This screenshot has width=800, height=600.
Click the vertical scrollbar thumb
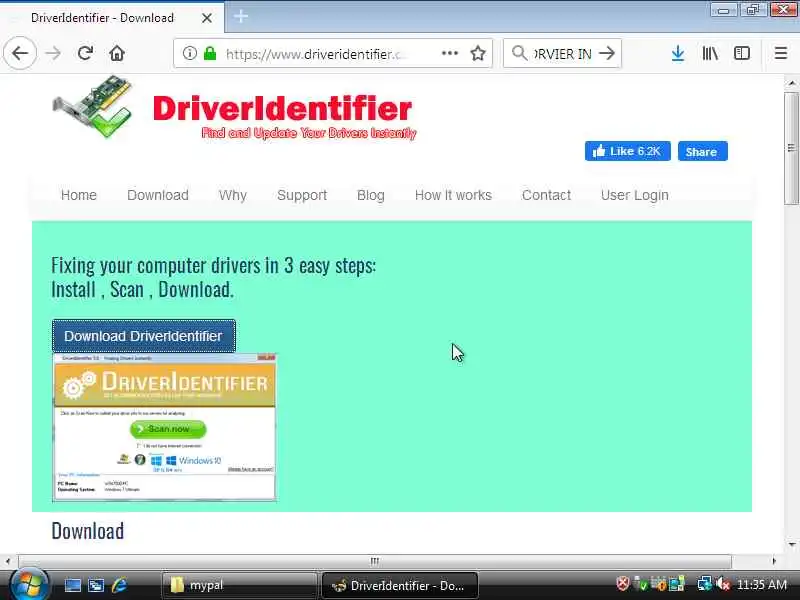[x=791, y=148]
